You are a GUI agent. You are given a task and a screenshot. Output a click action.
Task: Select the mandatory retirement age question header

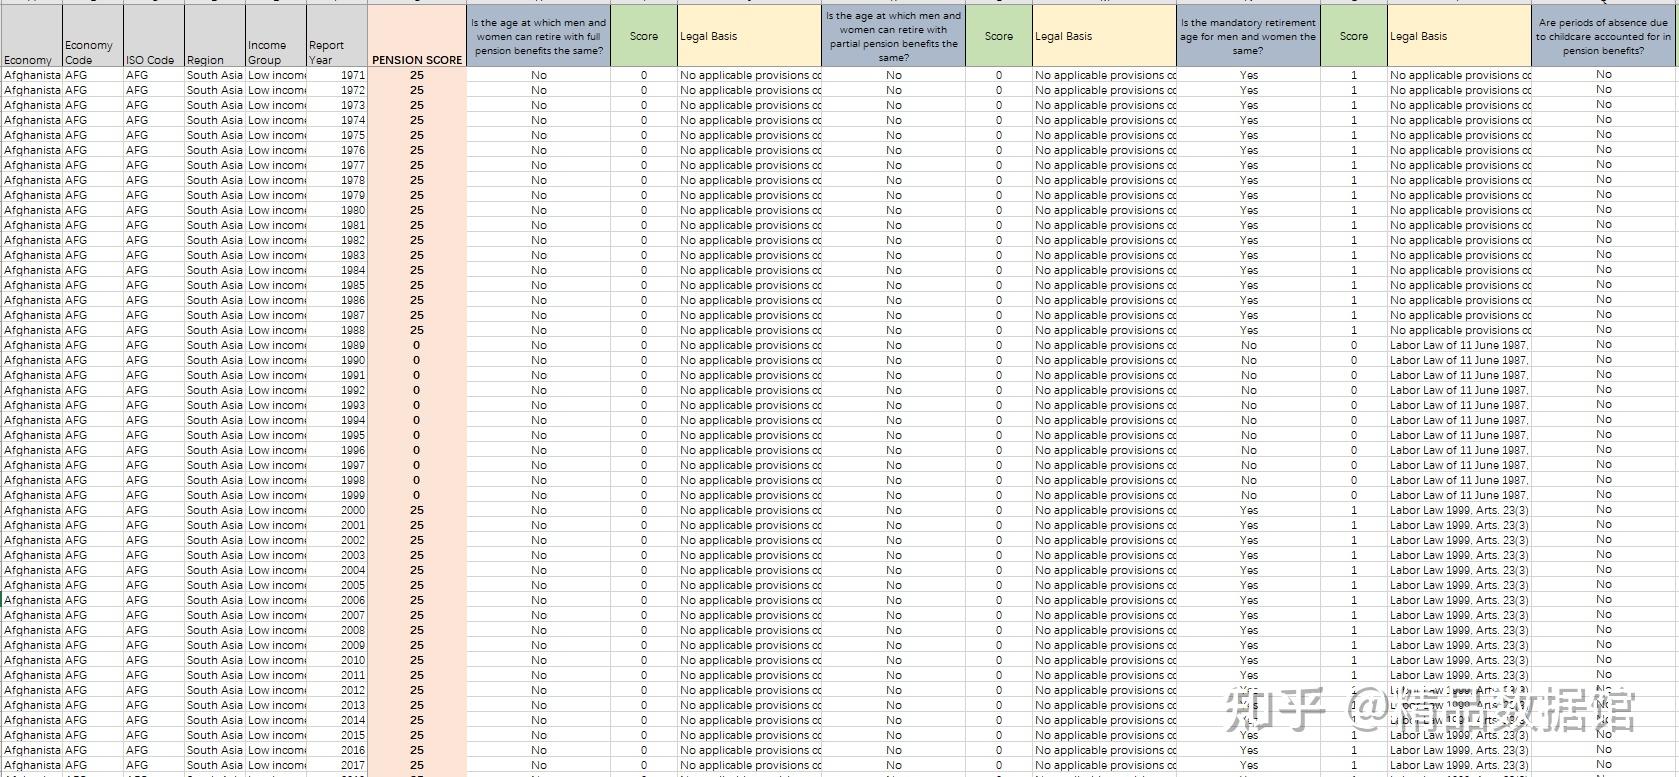click(1249, 36)
